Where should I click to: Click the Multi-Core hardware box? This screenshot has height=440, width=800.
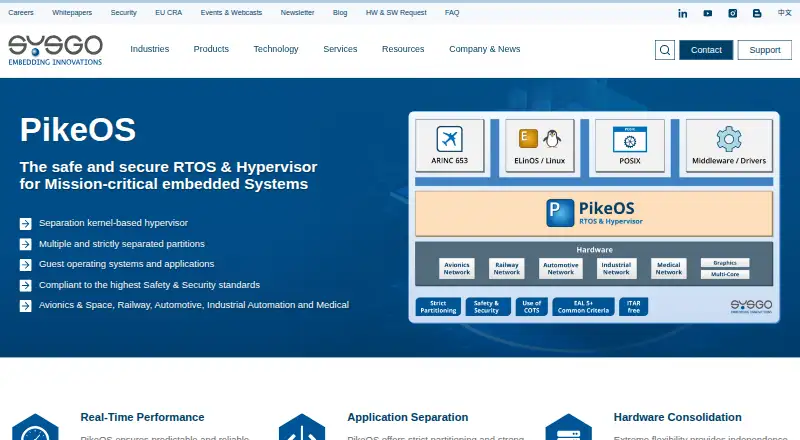tap(725, 275)
